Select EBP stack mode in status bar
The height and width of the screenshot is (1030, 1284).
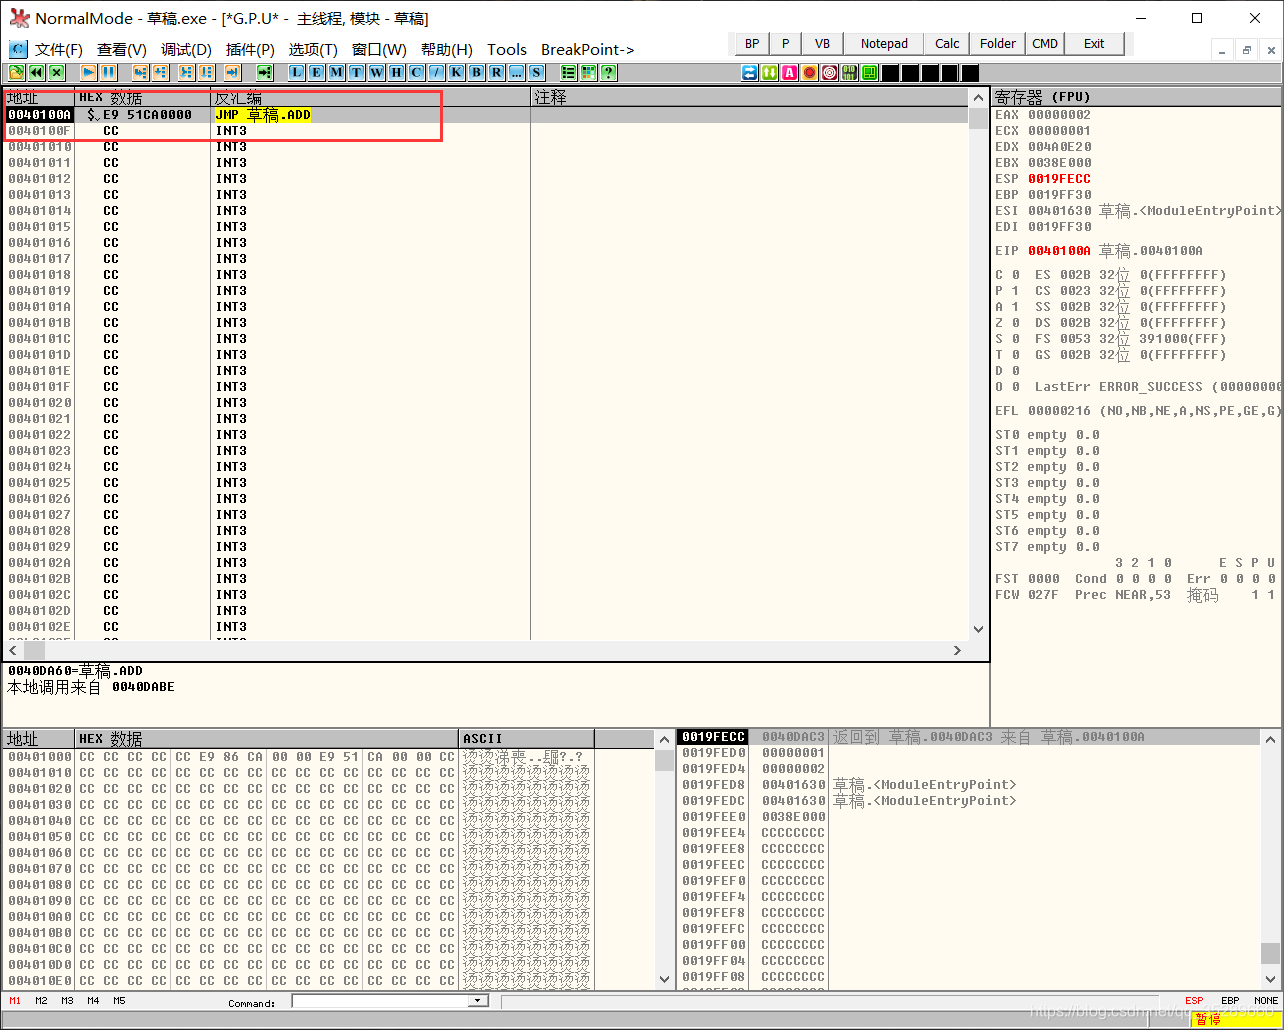coord(1230,1001)
